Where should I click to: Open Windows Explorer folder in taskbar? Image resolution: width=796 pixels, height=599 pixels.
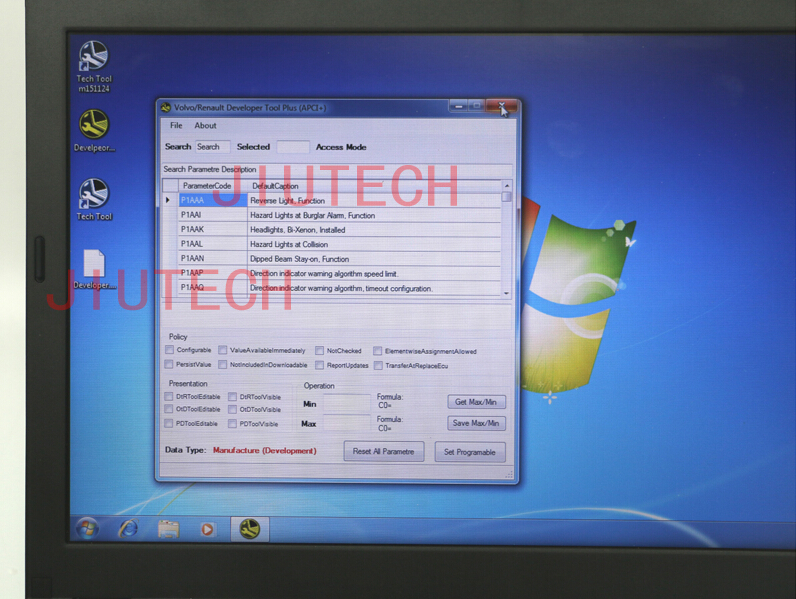[168, 528]
